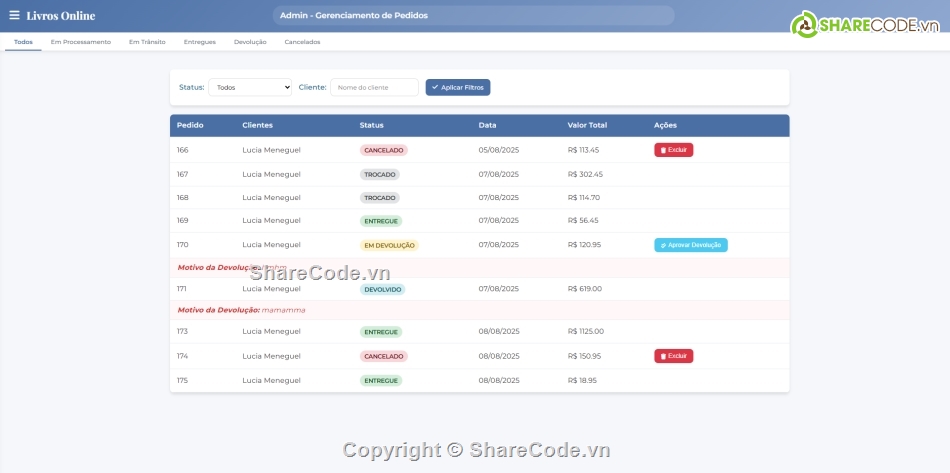The image size is (950, 473).
Task: Approve the return for order 170
Action: (x=690, y=245)
